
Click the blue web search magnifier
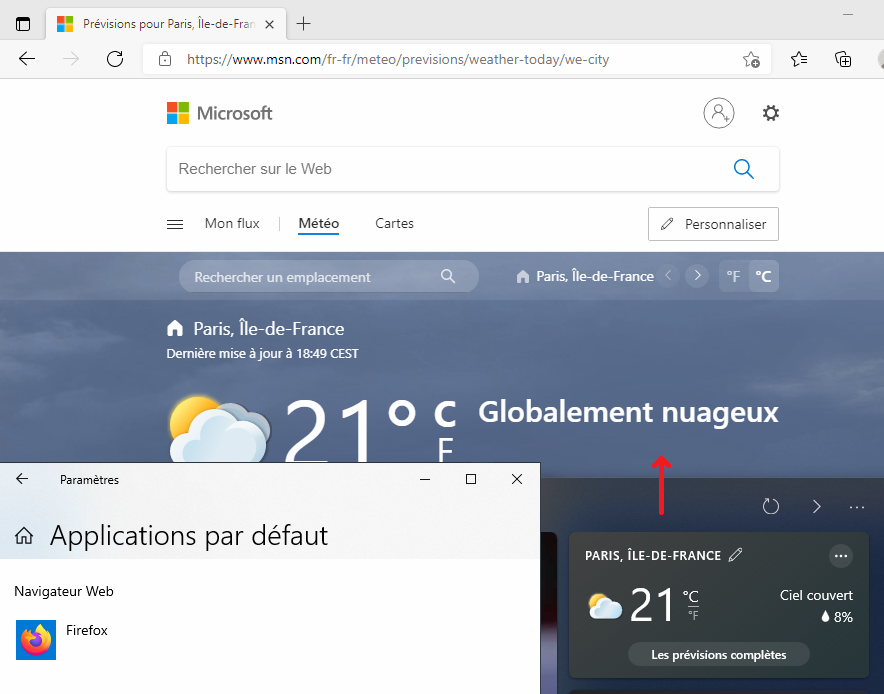(x=744, y=169)
